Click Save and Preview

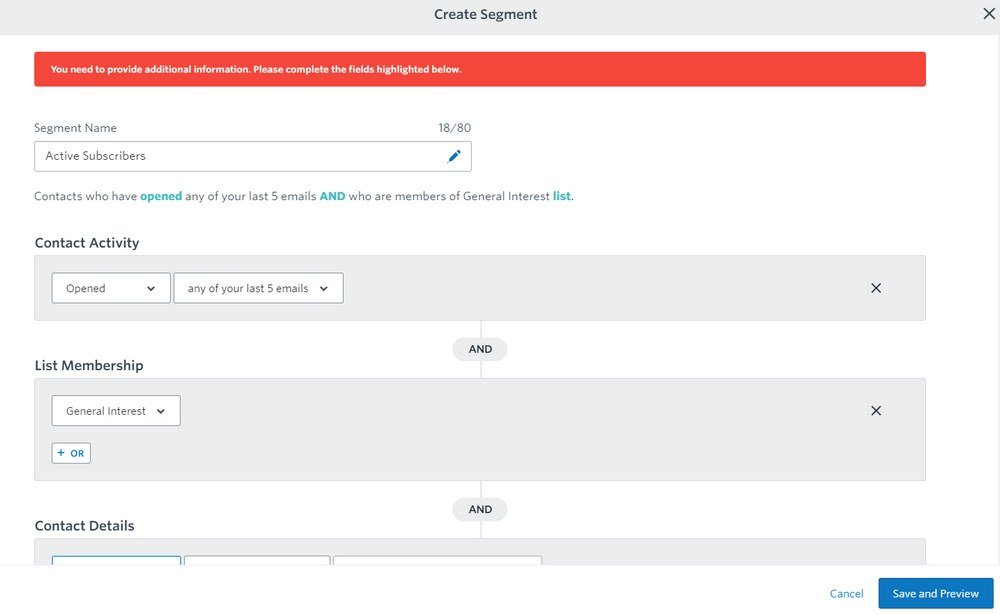(x=936, y=593)
